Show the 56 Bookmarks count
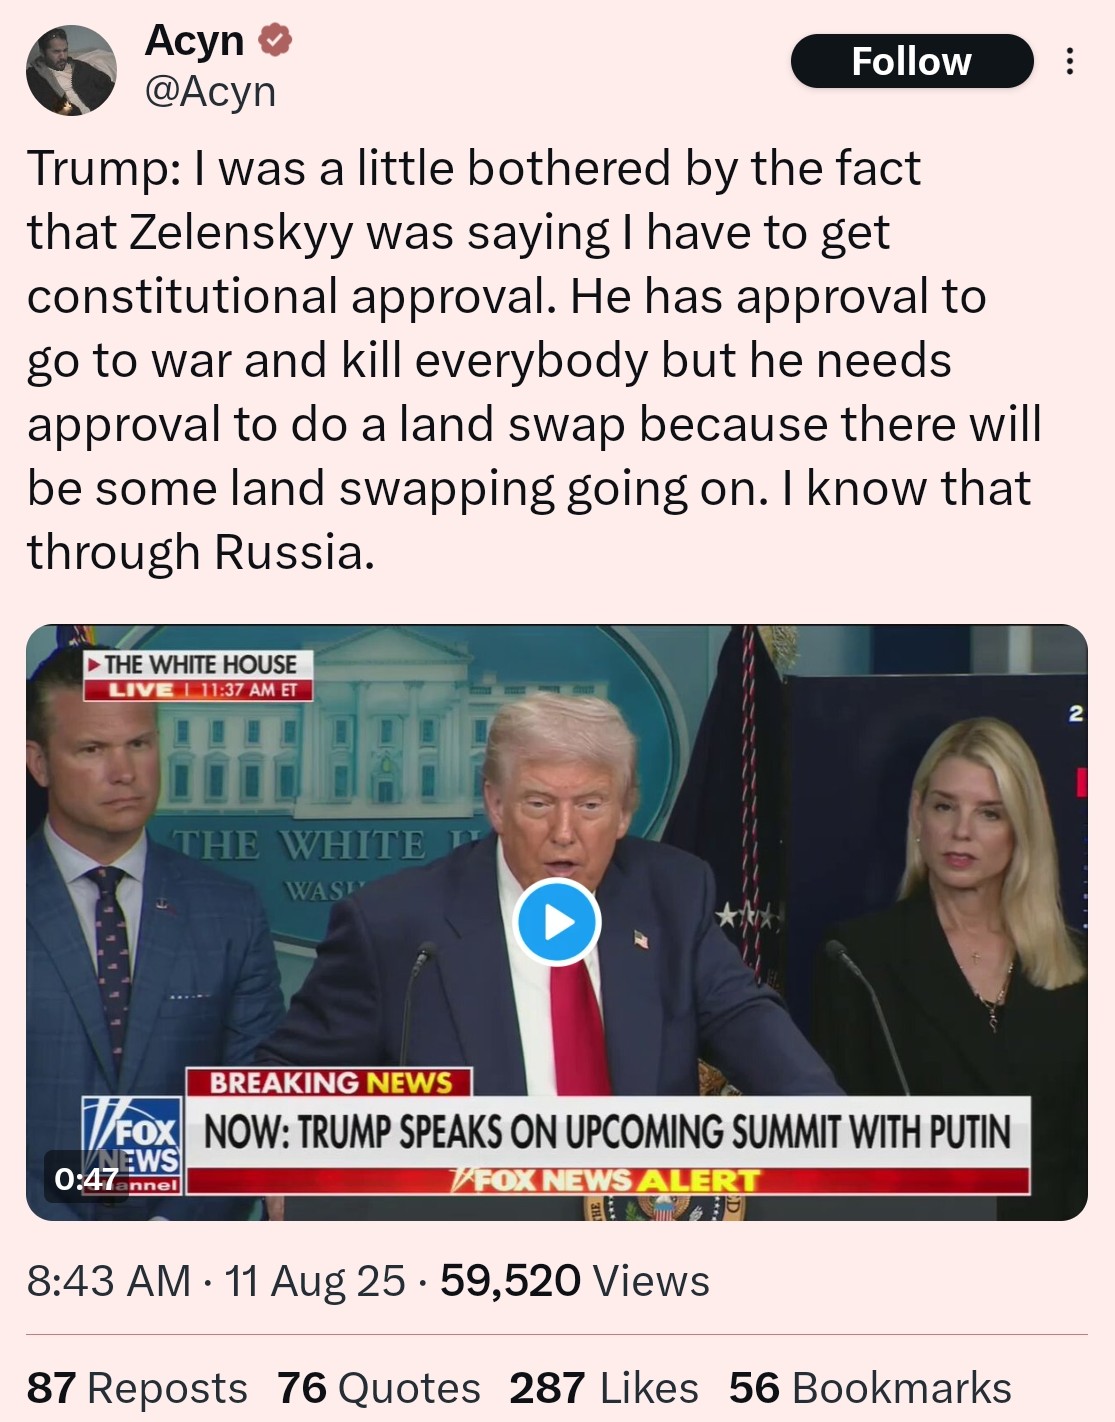 870,1388
